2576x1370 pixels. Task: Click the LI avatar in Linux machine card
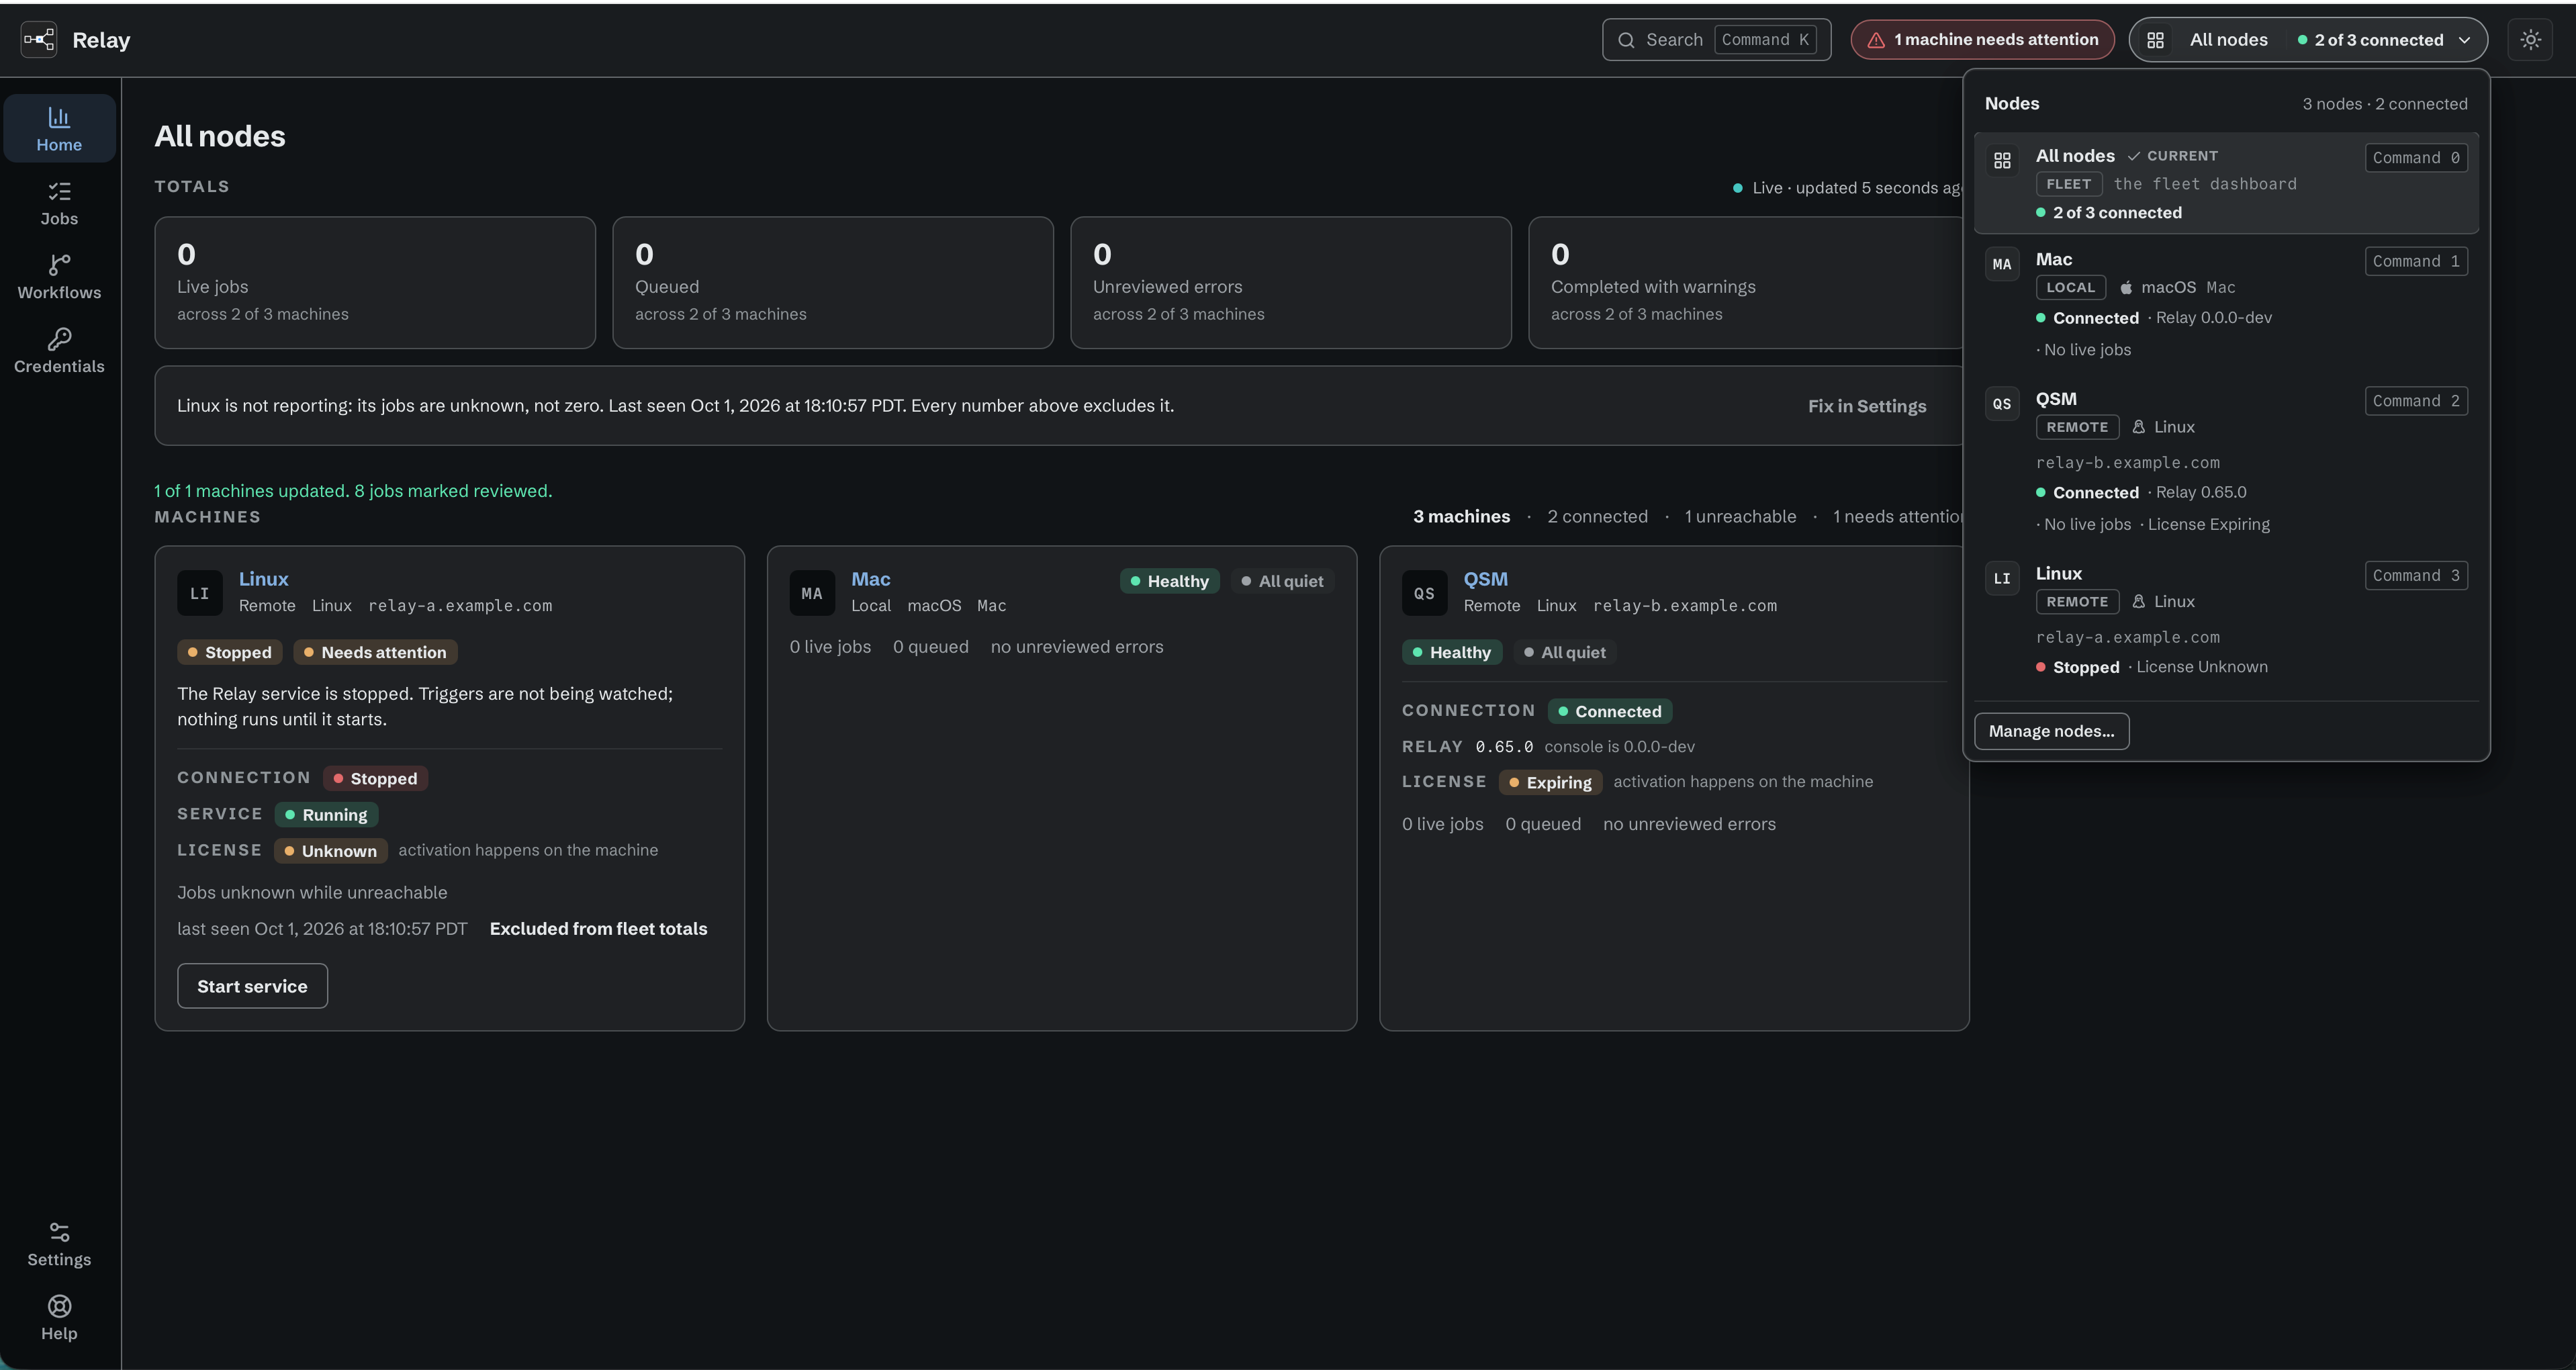coord(199,593)
